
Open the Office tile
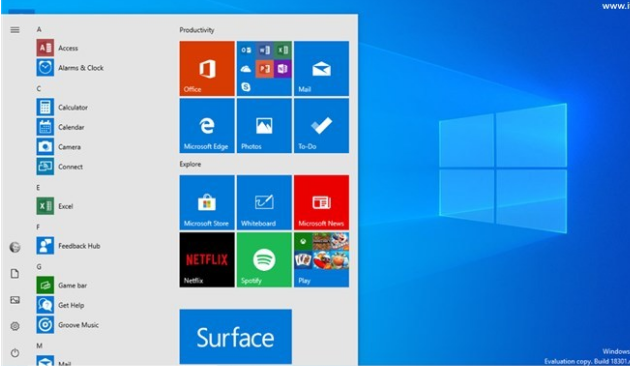(x=207, y=68)
